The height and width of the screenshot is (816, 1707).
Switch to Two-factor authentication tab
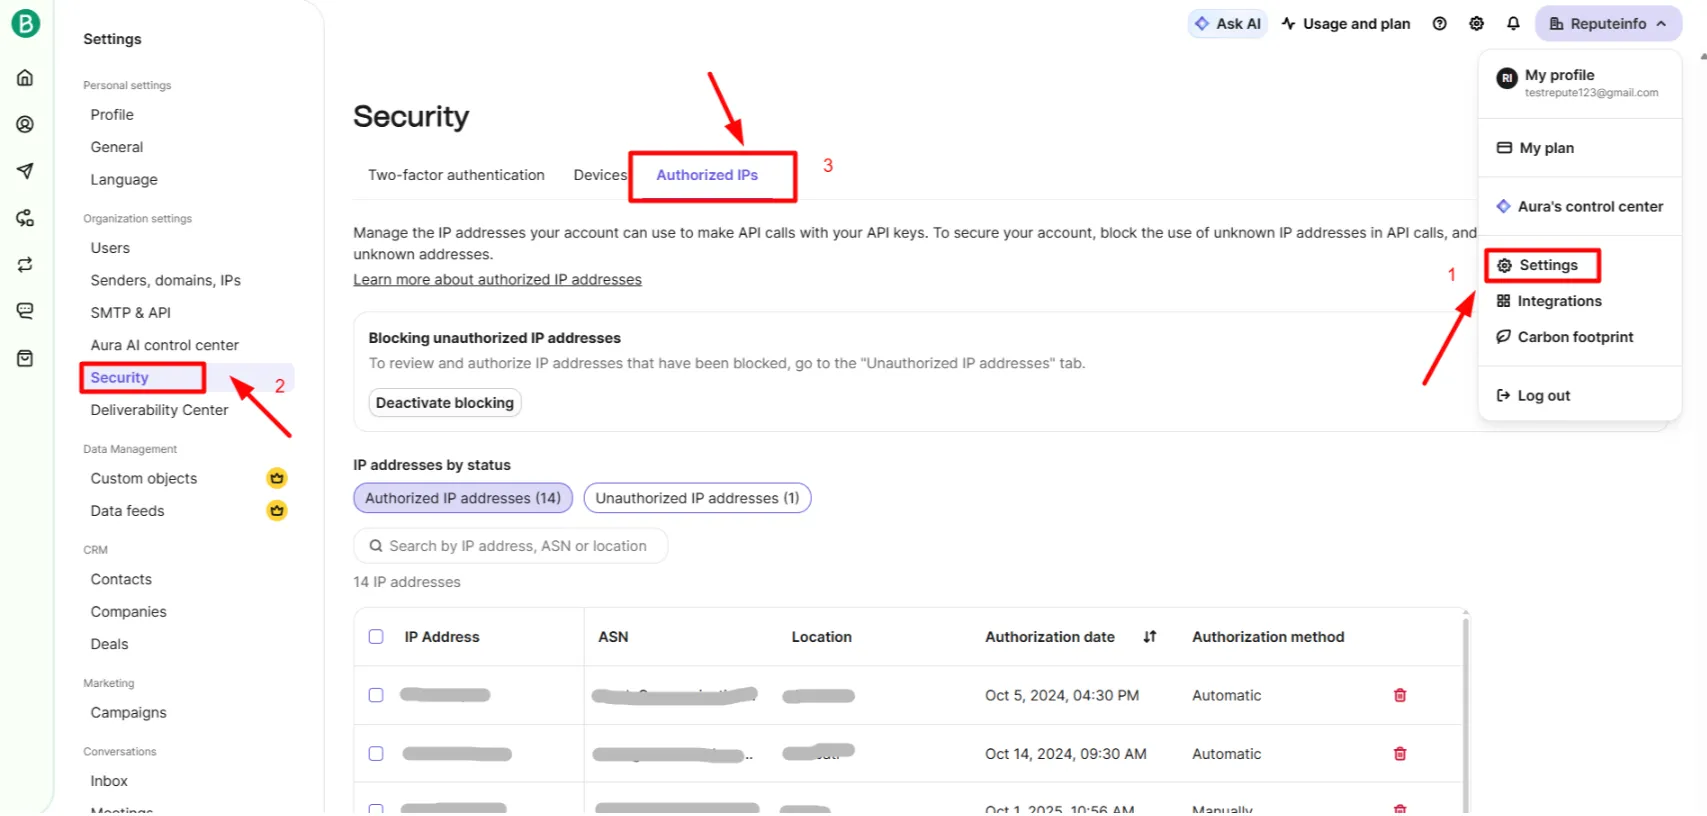tap(456, 175)
